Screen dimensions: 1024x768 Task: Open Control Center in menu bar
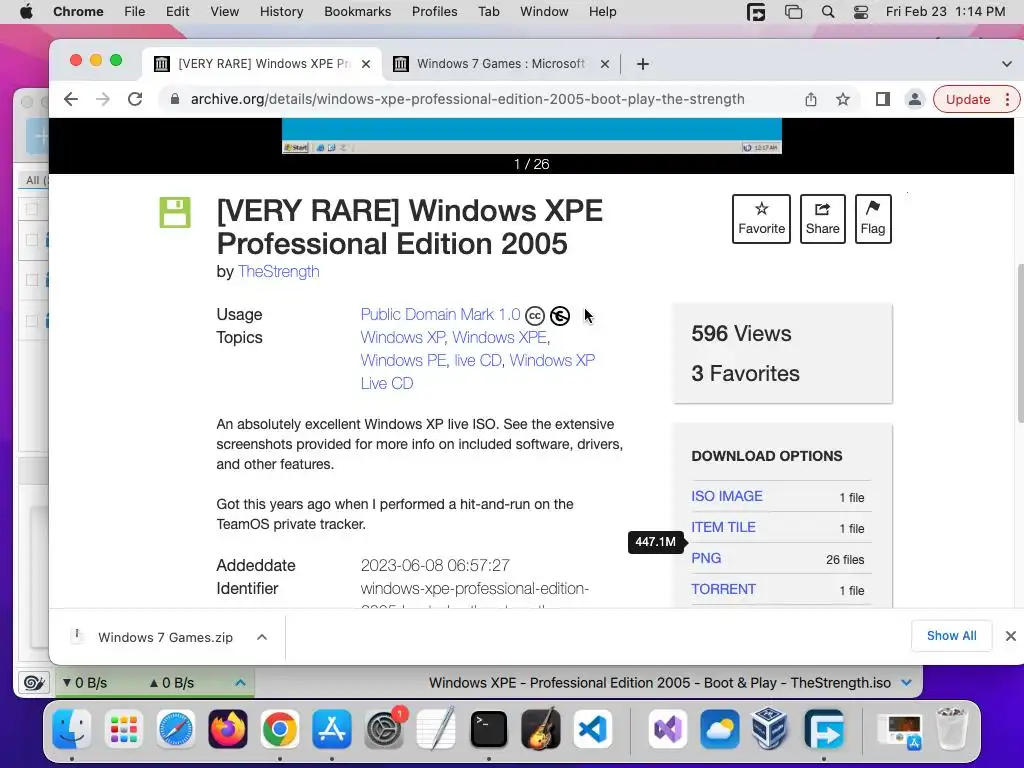click(861, 12)
